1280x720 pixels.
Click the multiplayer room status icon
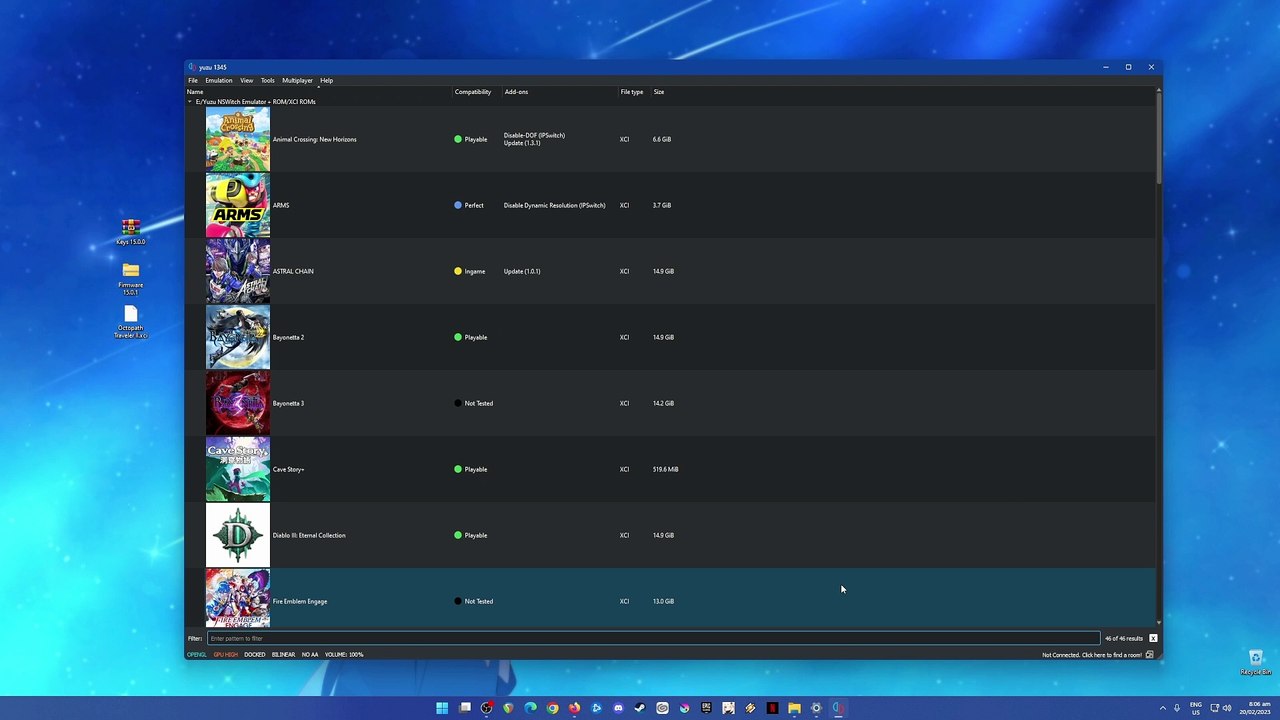(1150, 655)
